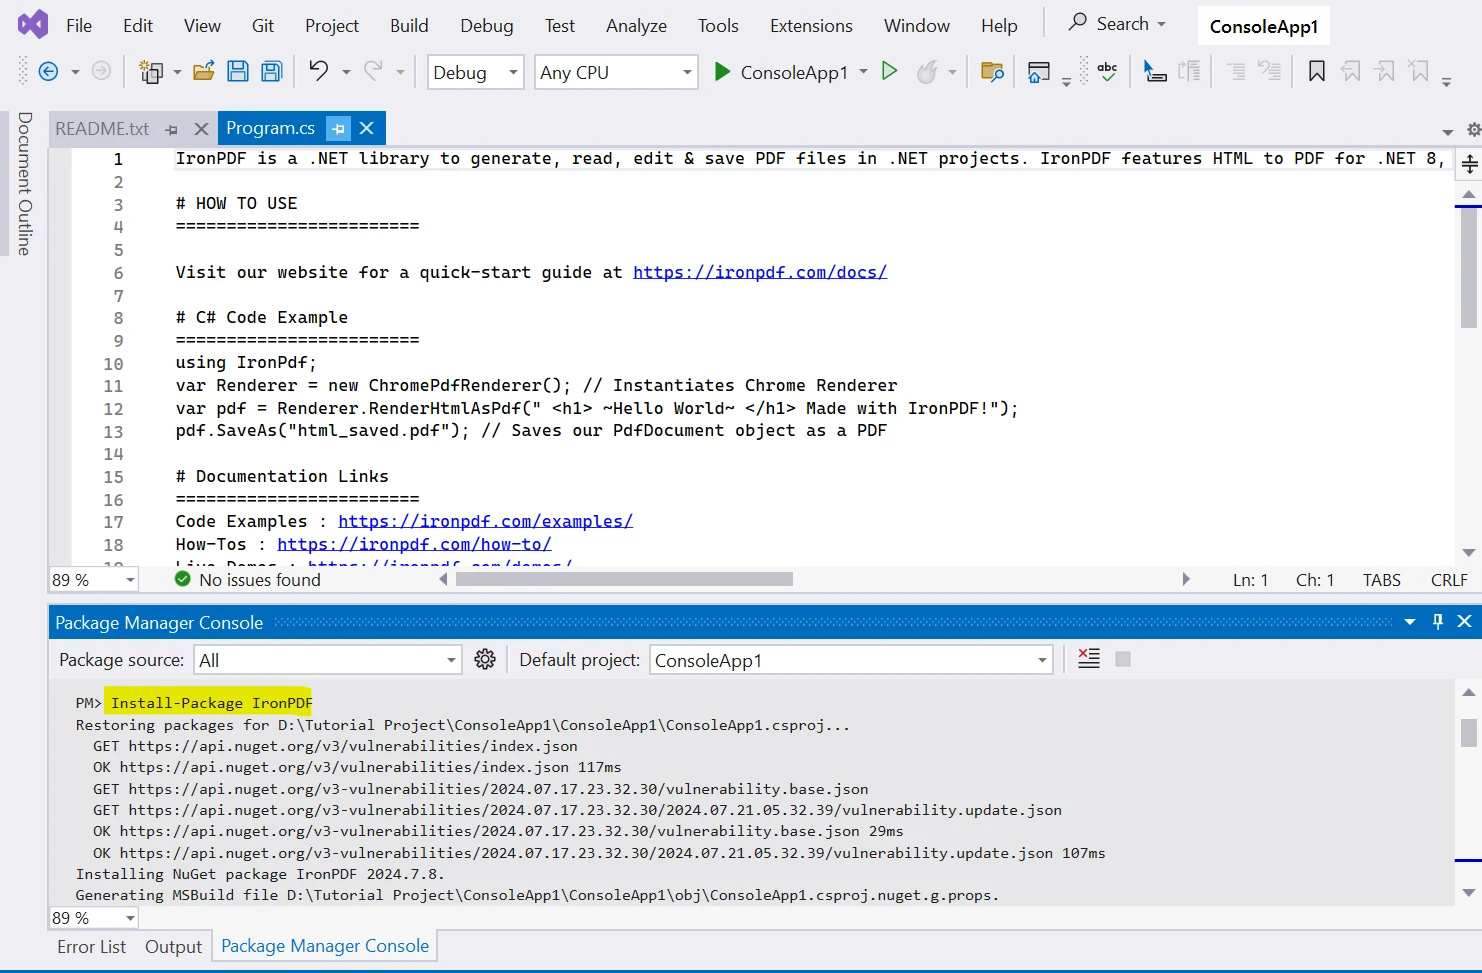Open the Any CPU platform dropdown
The width and height of the screenshot is (1482, 973).
click(616, 72)
